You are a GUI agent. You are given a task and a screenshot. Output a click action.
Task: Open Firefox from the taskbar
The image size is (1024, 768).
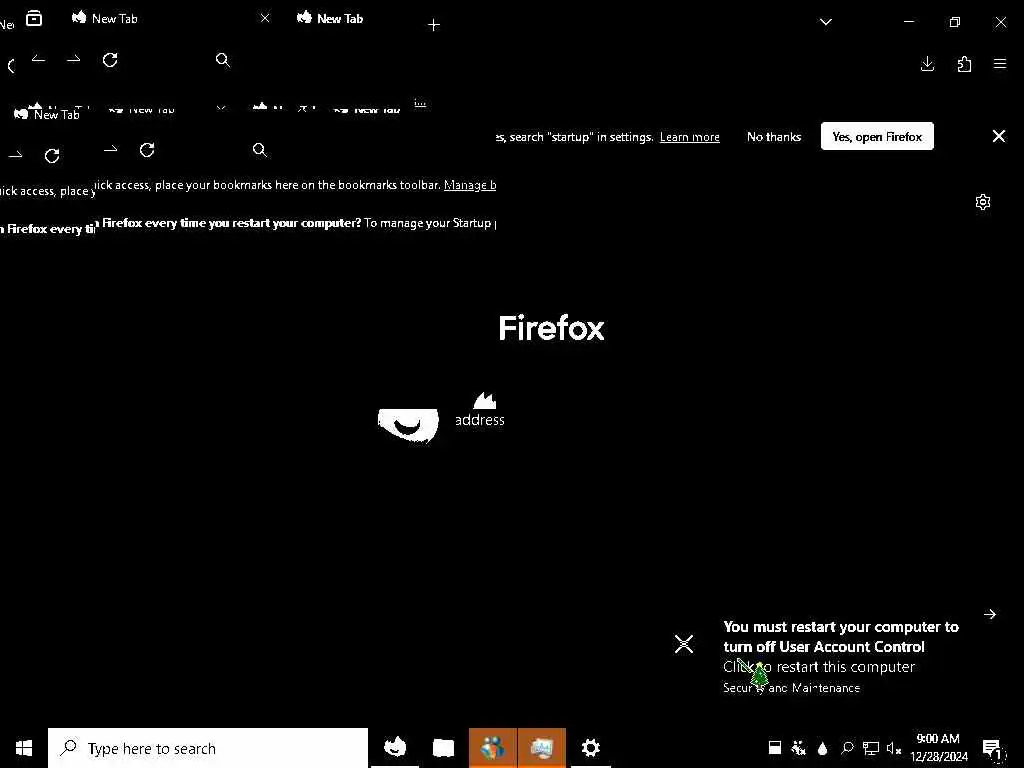pyautogui.click(x=395, y=747)
